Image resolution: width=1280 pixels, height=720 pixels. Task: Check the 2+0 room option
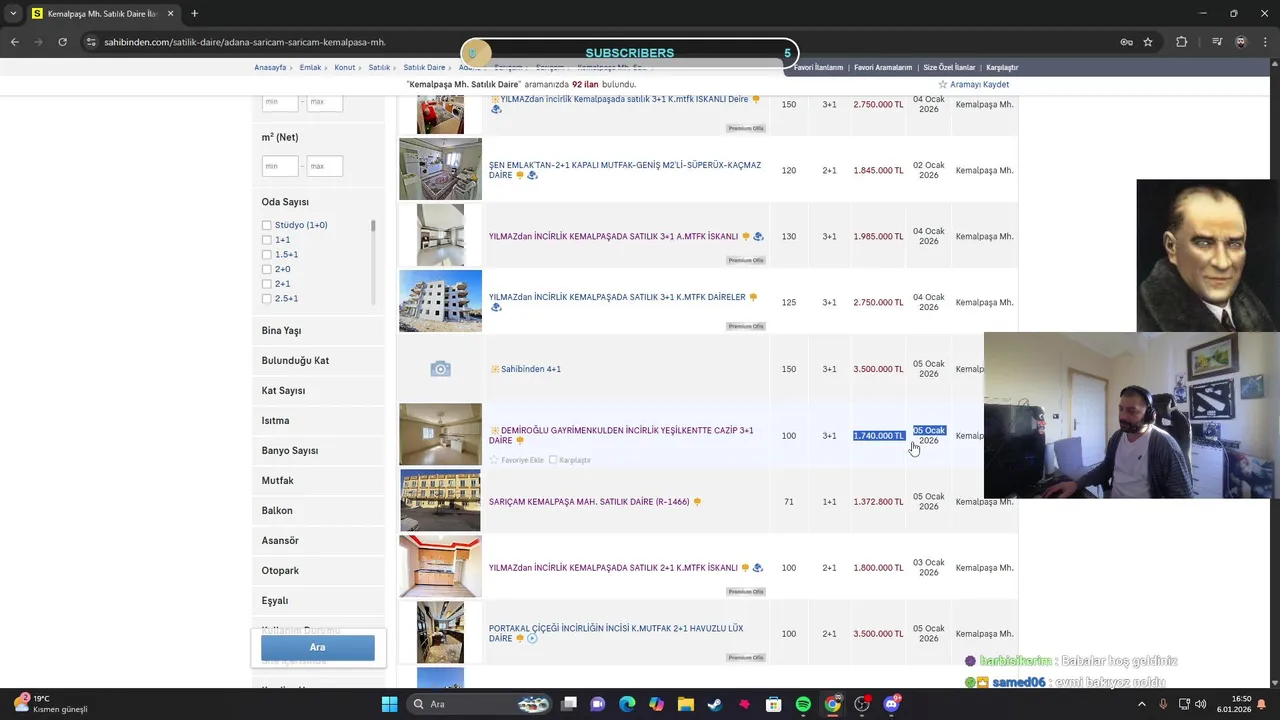(267, 269)
